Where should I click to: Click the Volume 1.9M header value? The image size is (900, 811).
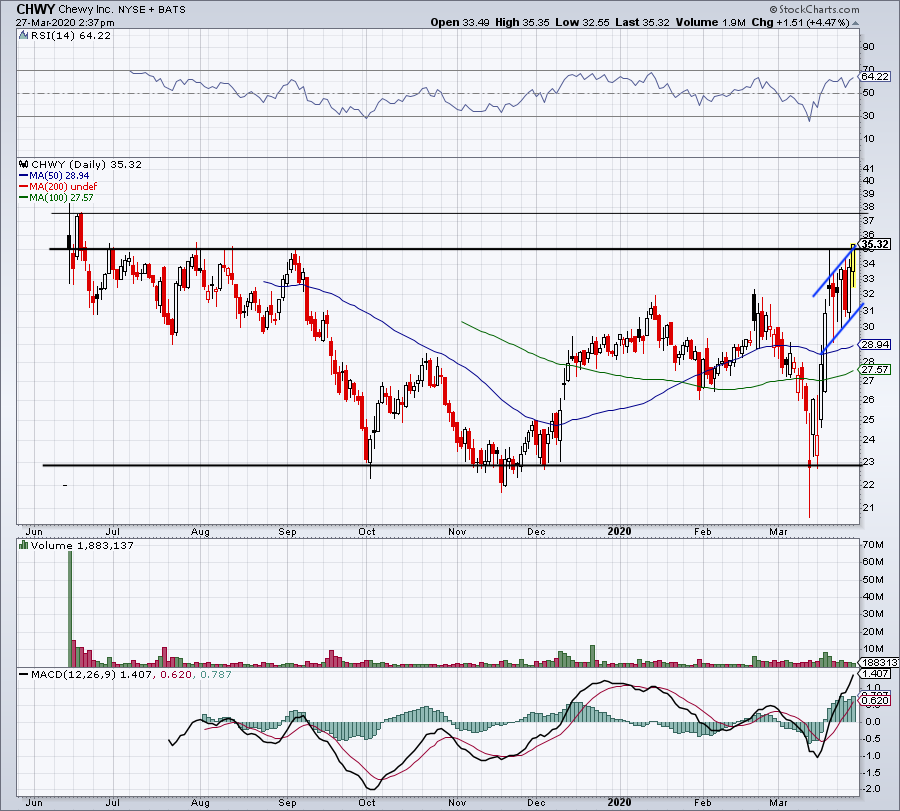coord(711,22)
